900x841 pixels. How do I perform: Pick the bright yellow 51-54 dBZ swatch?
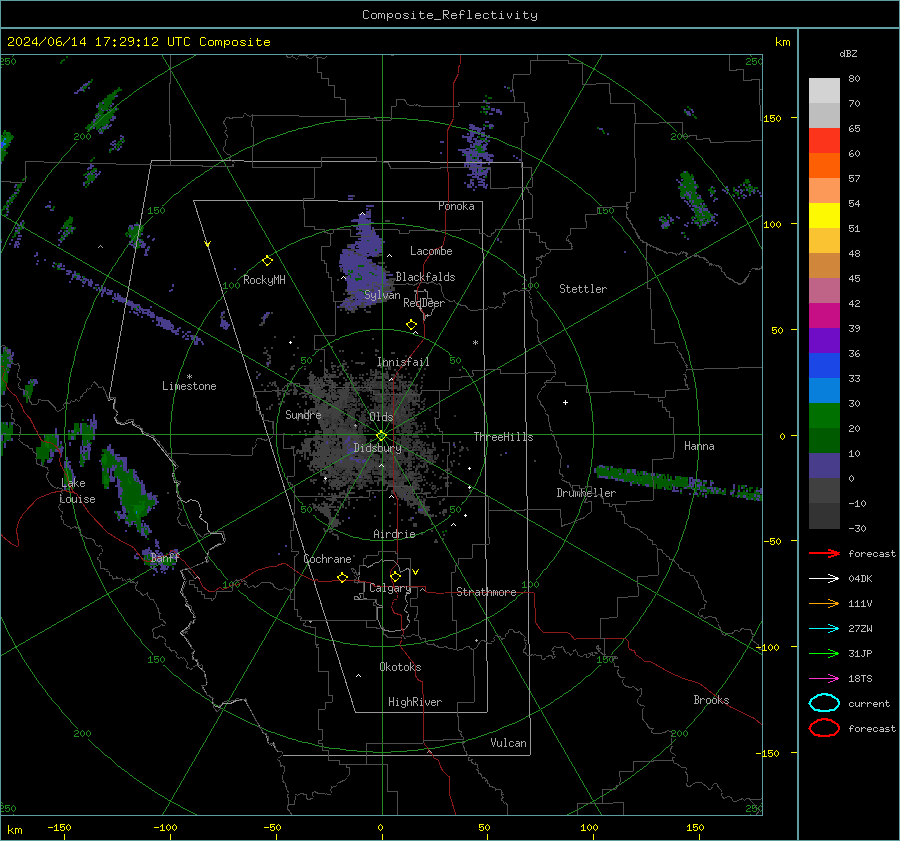click(x=824, y=215)
